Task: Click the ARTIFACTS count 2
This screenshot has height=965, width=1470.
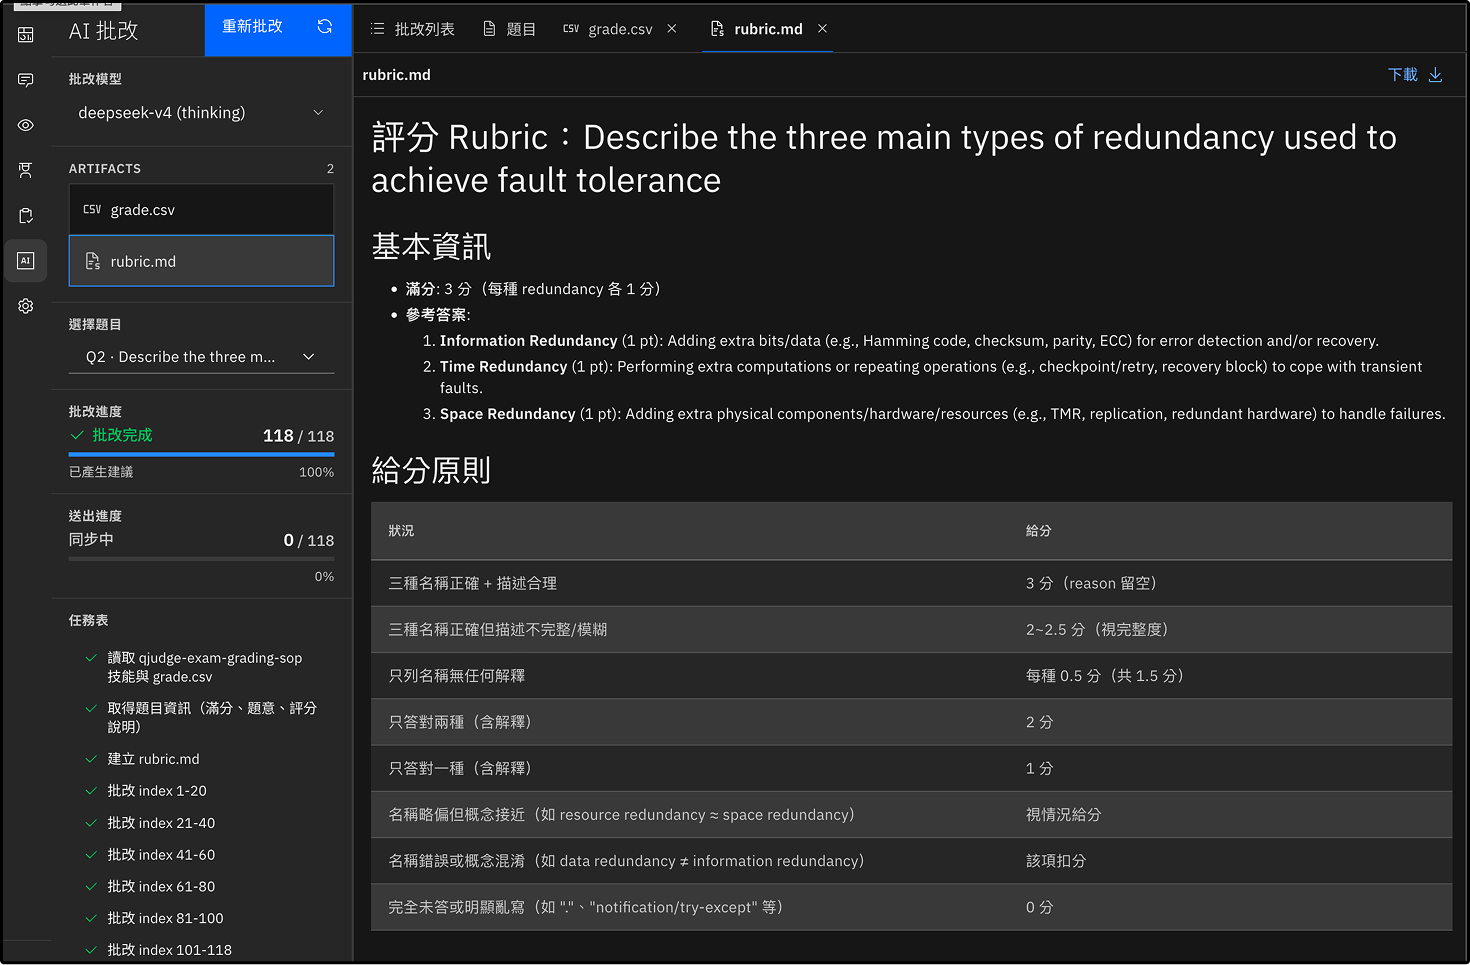Action: (x=330, y=169)
